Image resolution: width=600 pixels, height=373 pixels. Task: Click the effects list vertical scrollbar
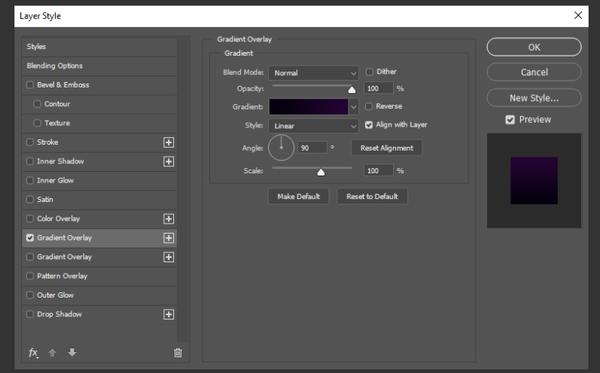pyautogui.click(x=183, y=189)
